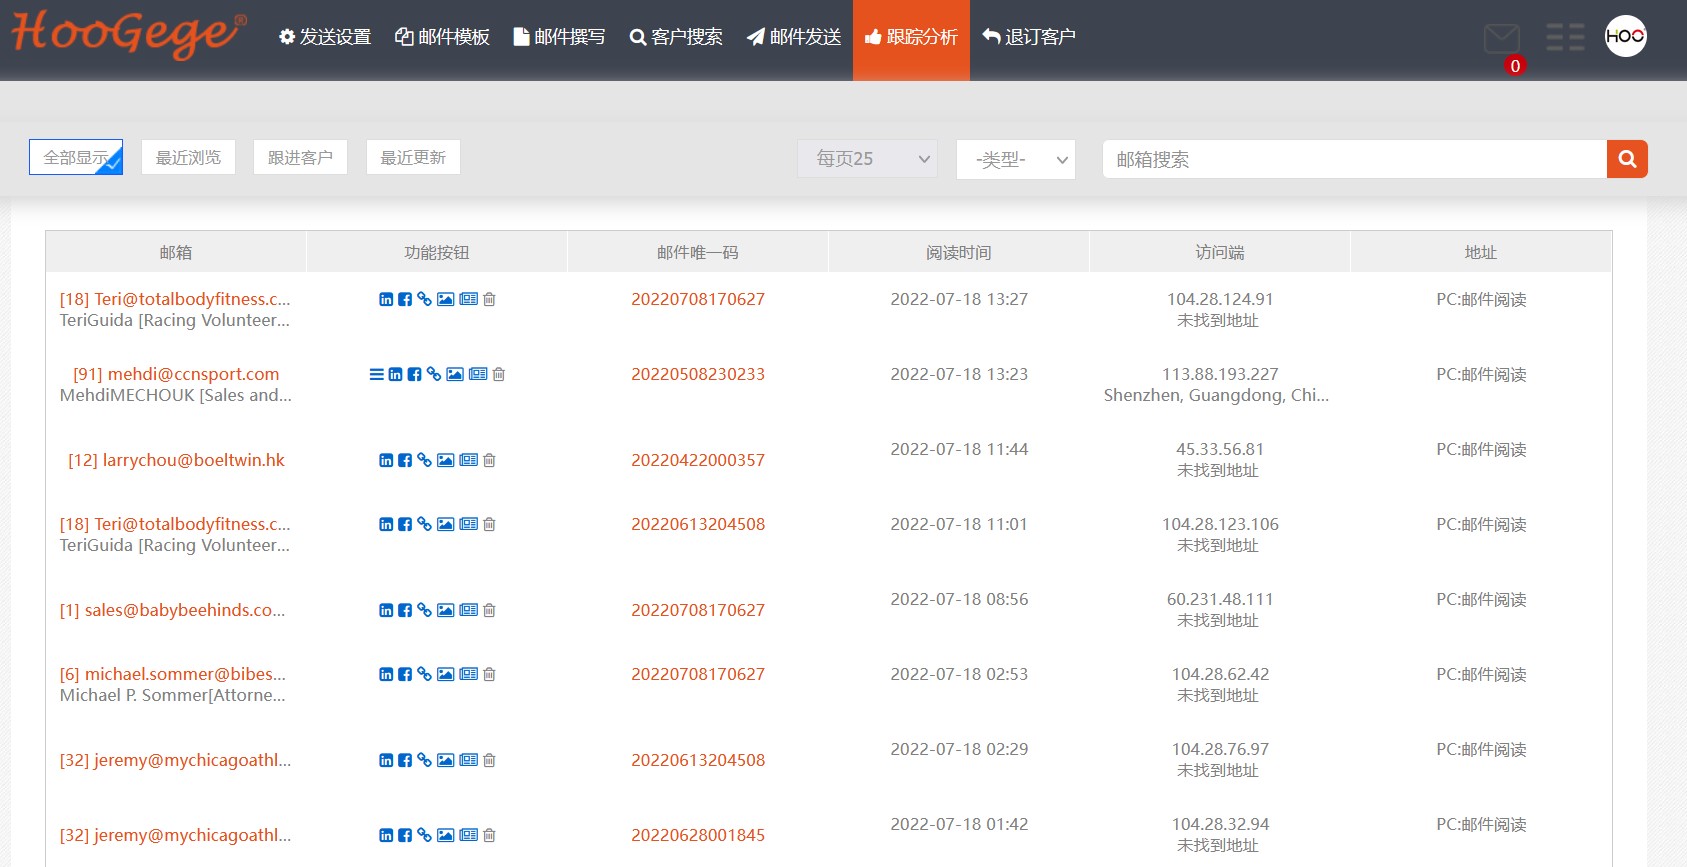Delete the mehdi@ccnsport.com record via trash icon
The image size is (1687, 867).
499,374
